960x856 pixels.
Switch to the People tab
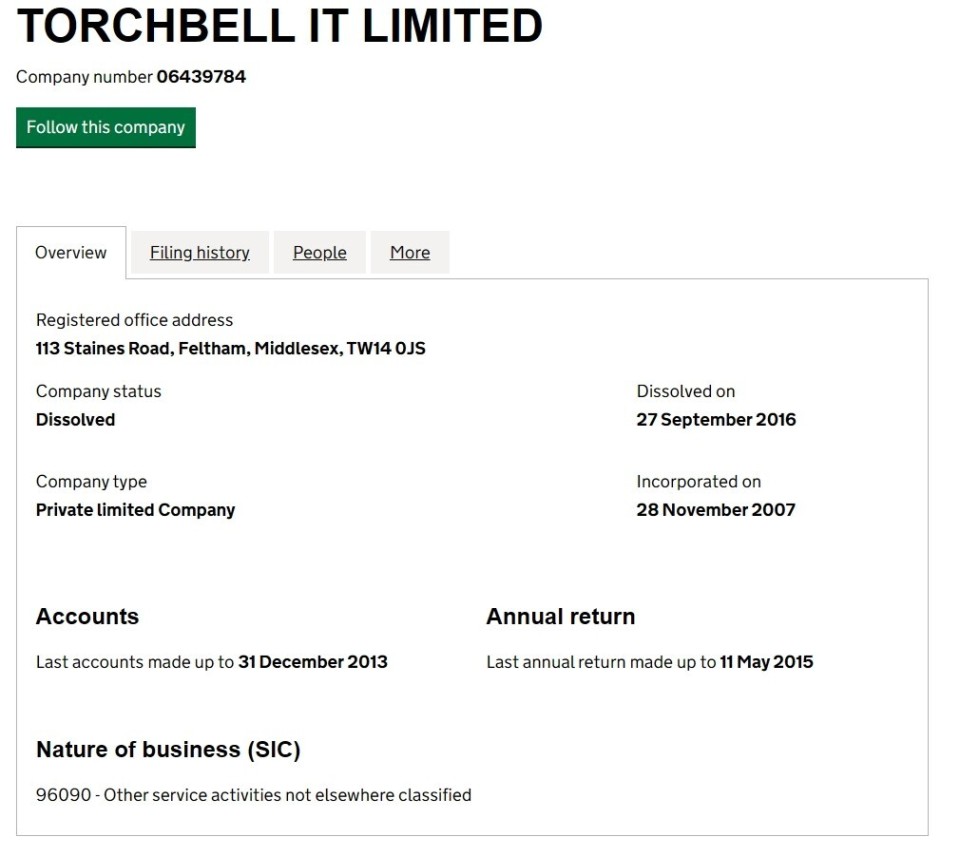point(320,252)
